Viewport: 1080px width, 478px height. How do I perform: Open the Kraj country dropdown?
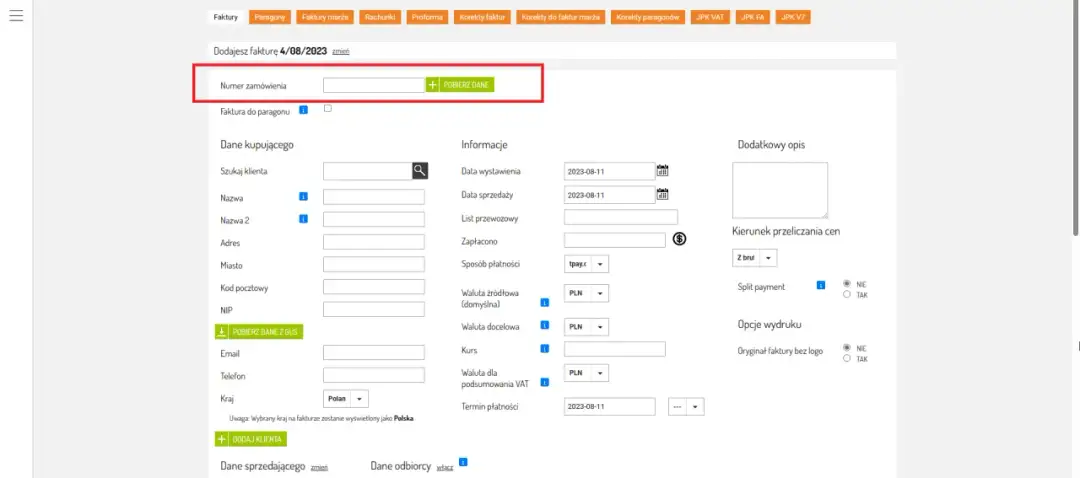point(347,398)
